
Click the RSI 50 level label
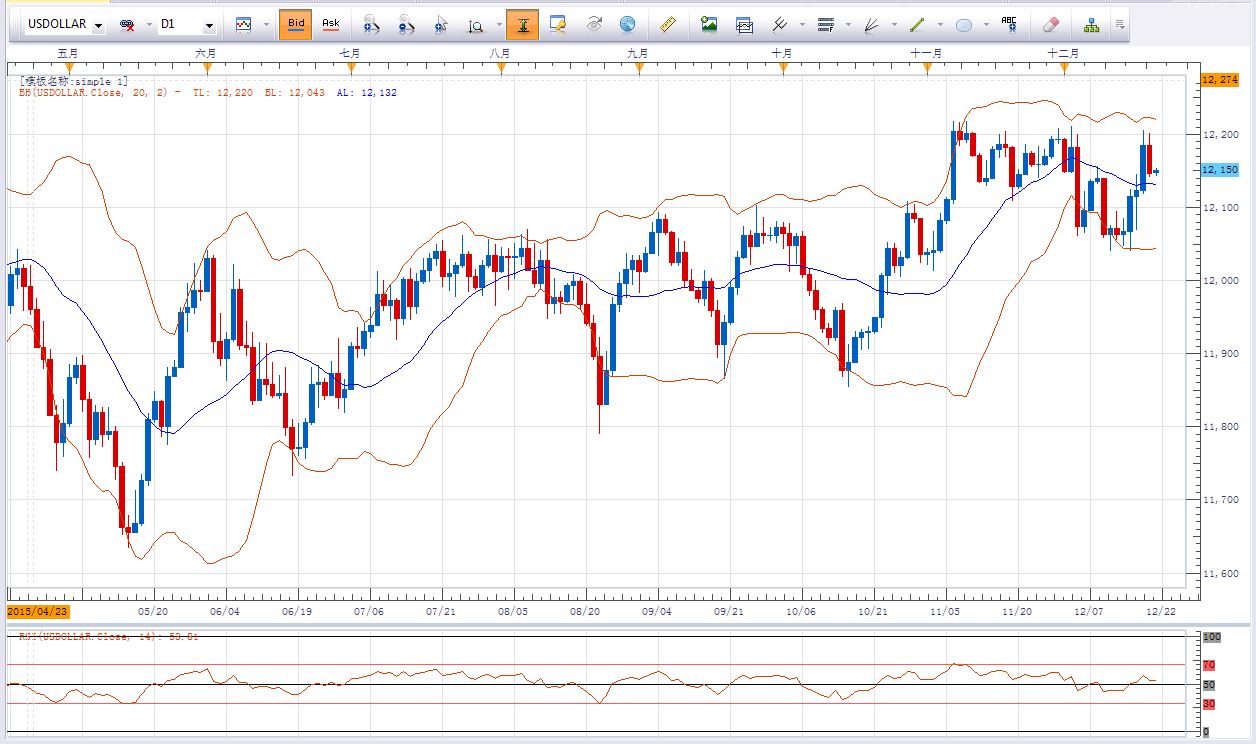click(1208, 685)
